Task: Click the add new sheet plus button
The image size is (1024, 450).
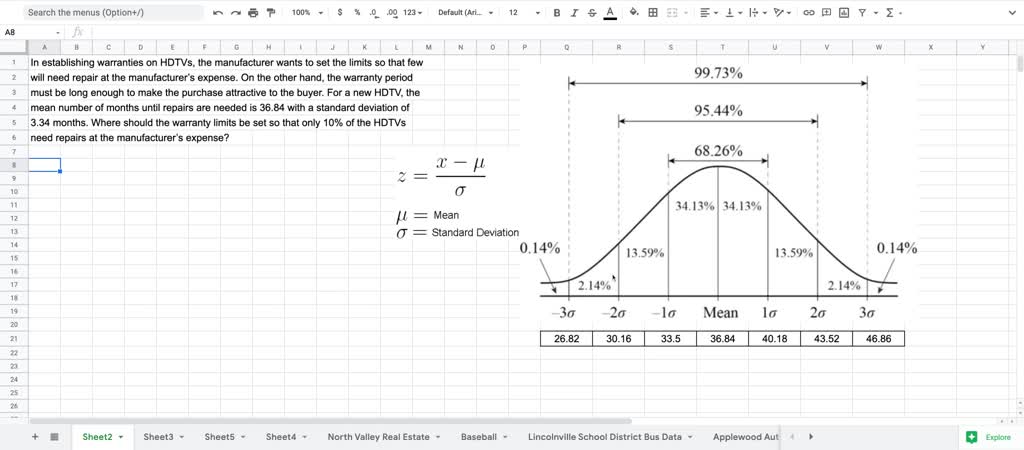Action: click(x=35, y=437)
